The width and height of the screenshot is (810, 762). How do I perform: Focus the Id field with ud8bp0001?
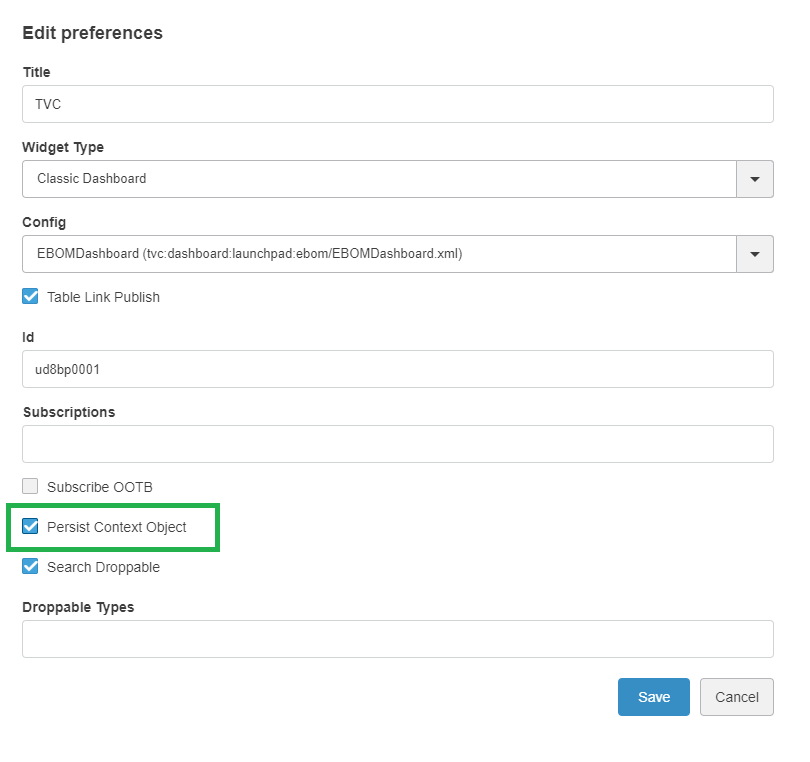(397, 369)
